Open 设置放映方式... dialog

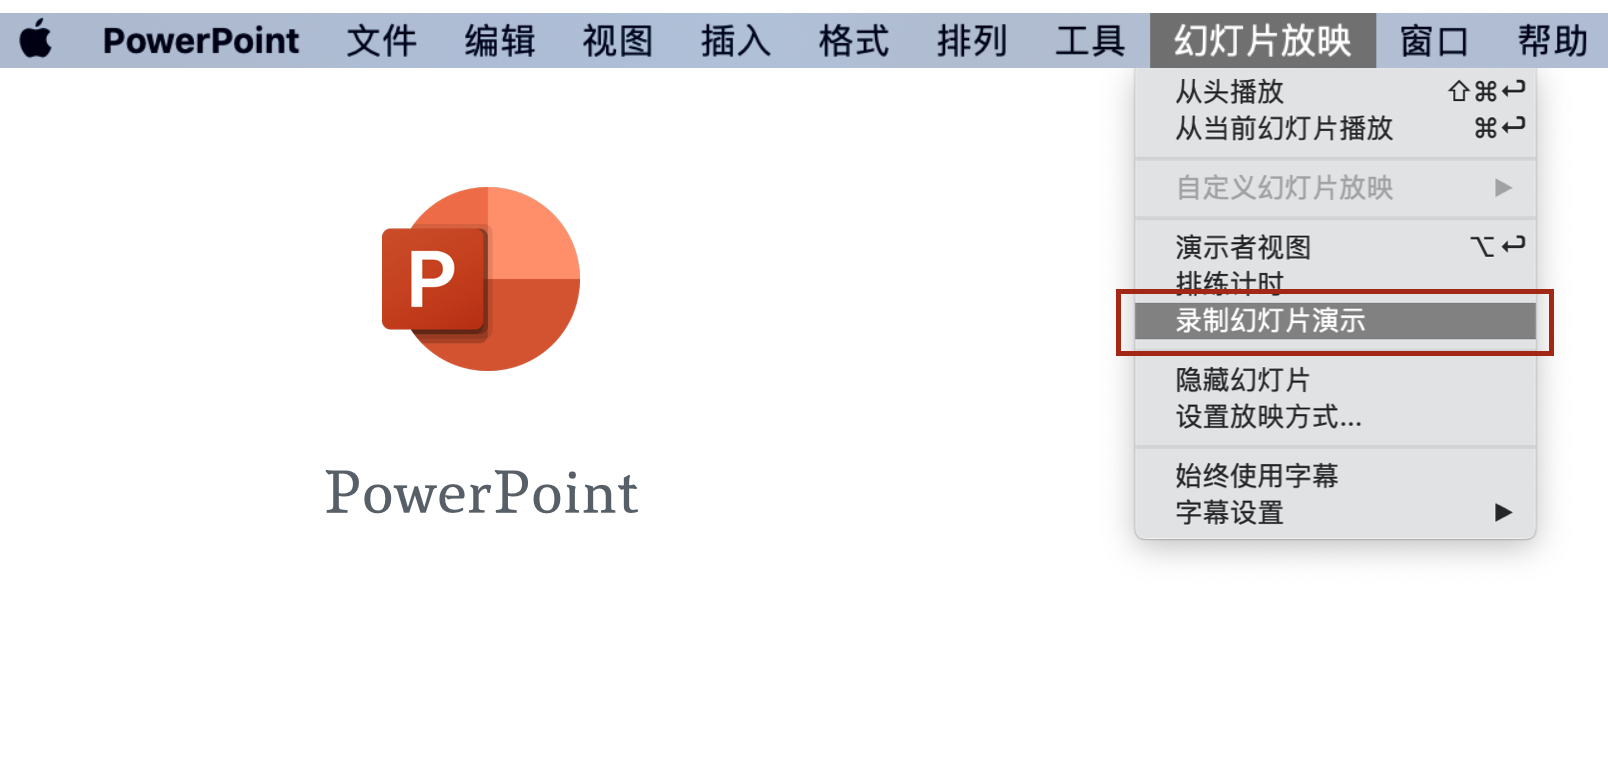[1335, 417]
